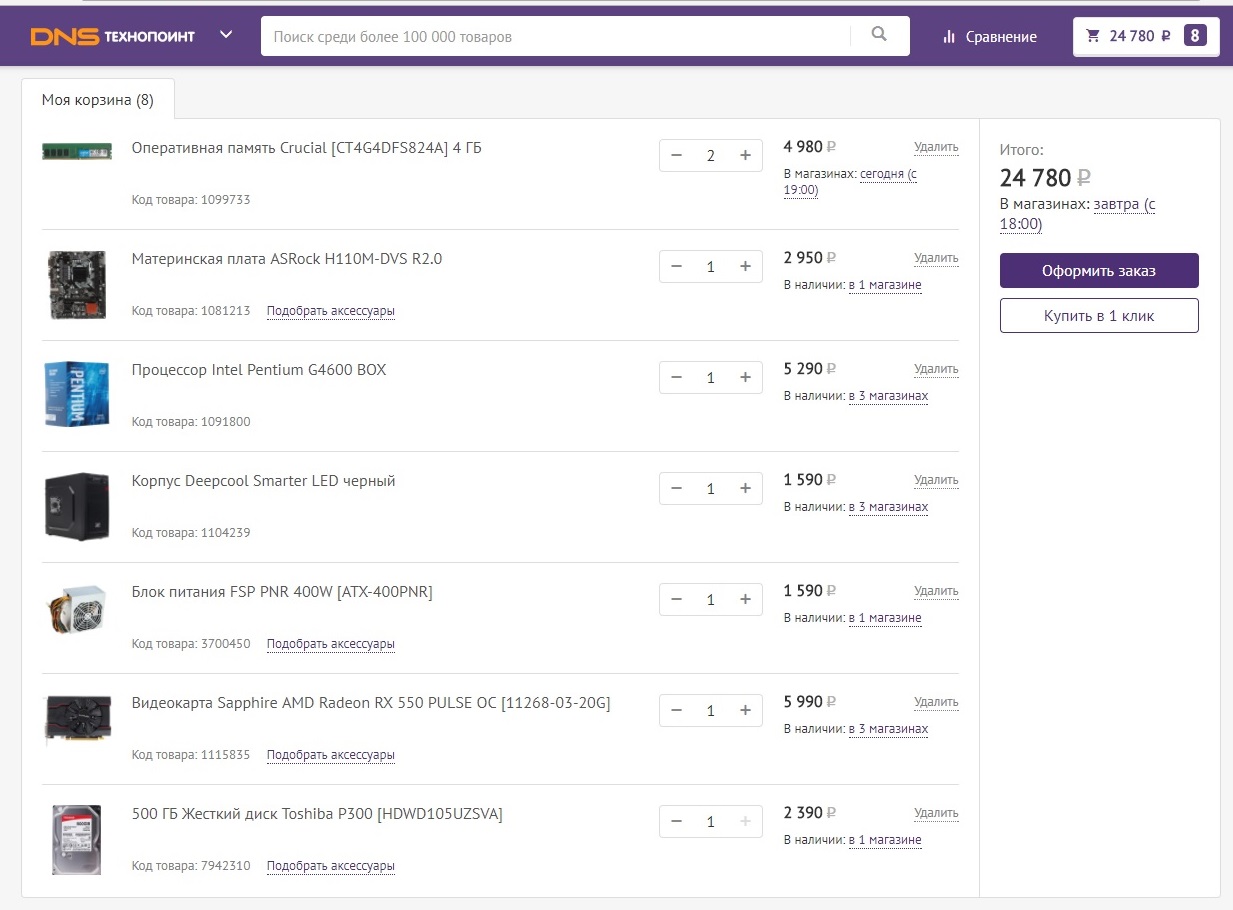
Task: Open ASRock motherboard thumbnail image
Action: [77, 285]
